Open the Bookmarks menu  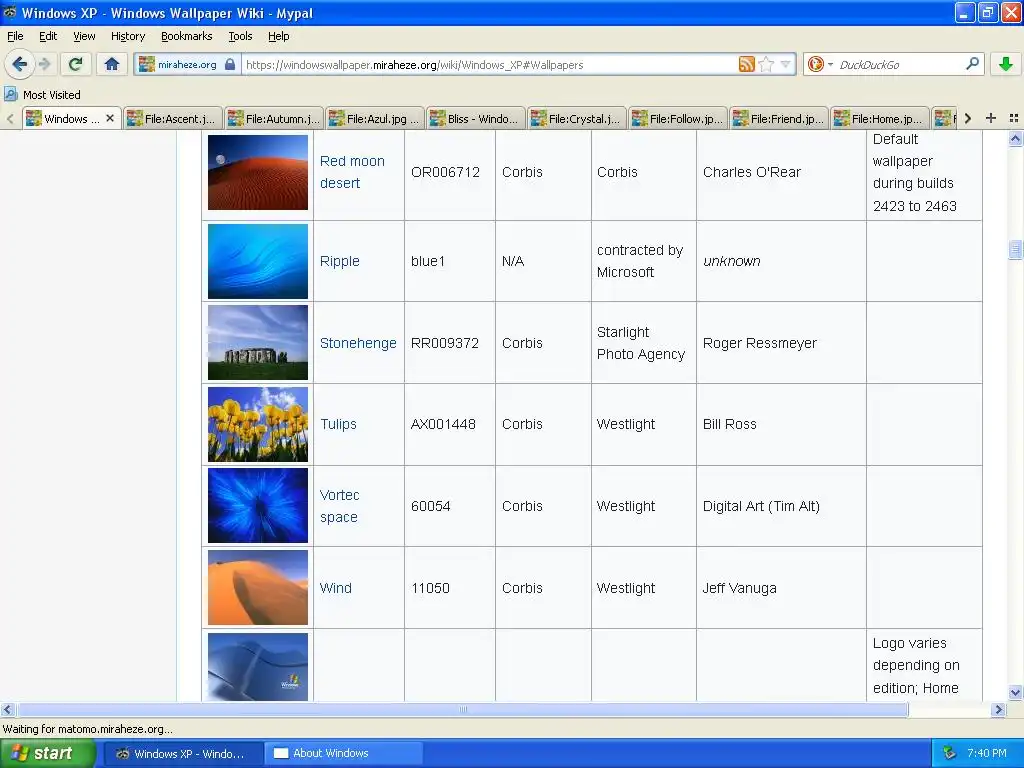[187, 36]
